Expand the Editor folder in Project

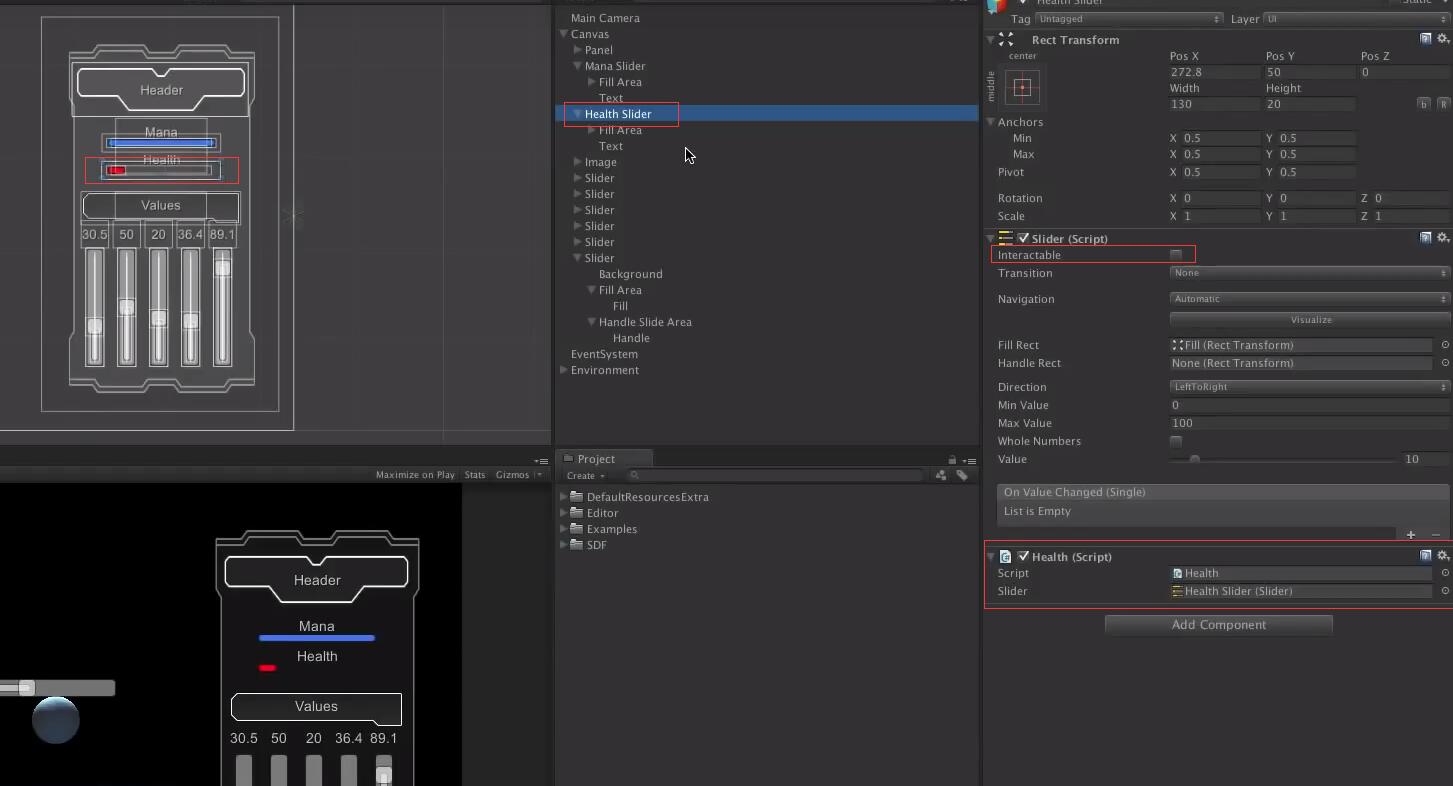pos(564,513)
